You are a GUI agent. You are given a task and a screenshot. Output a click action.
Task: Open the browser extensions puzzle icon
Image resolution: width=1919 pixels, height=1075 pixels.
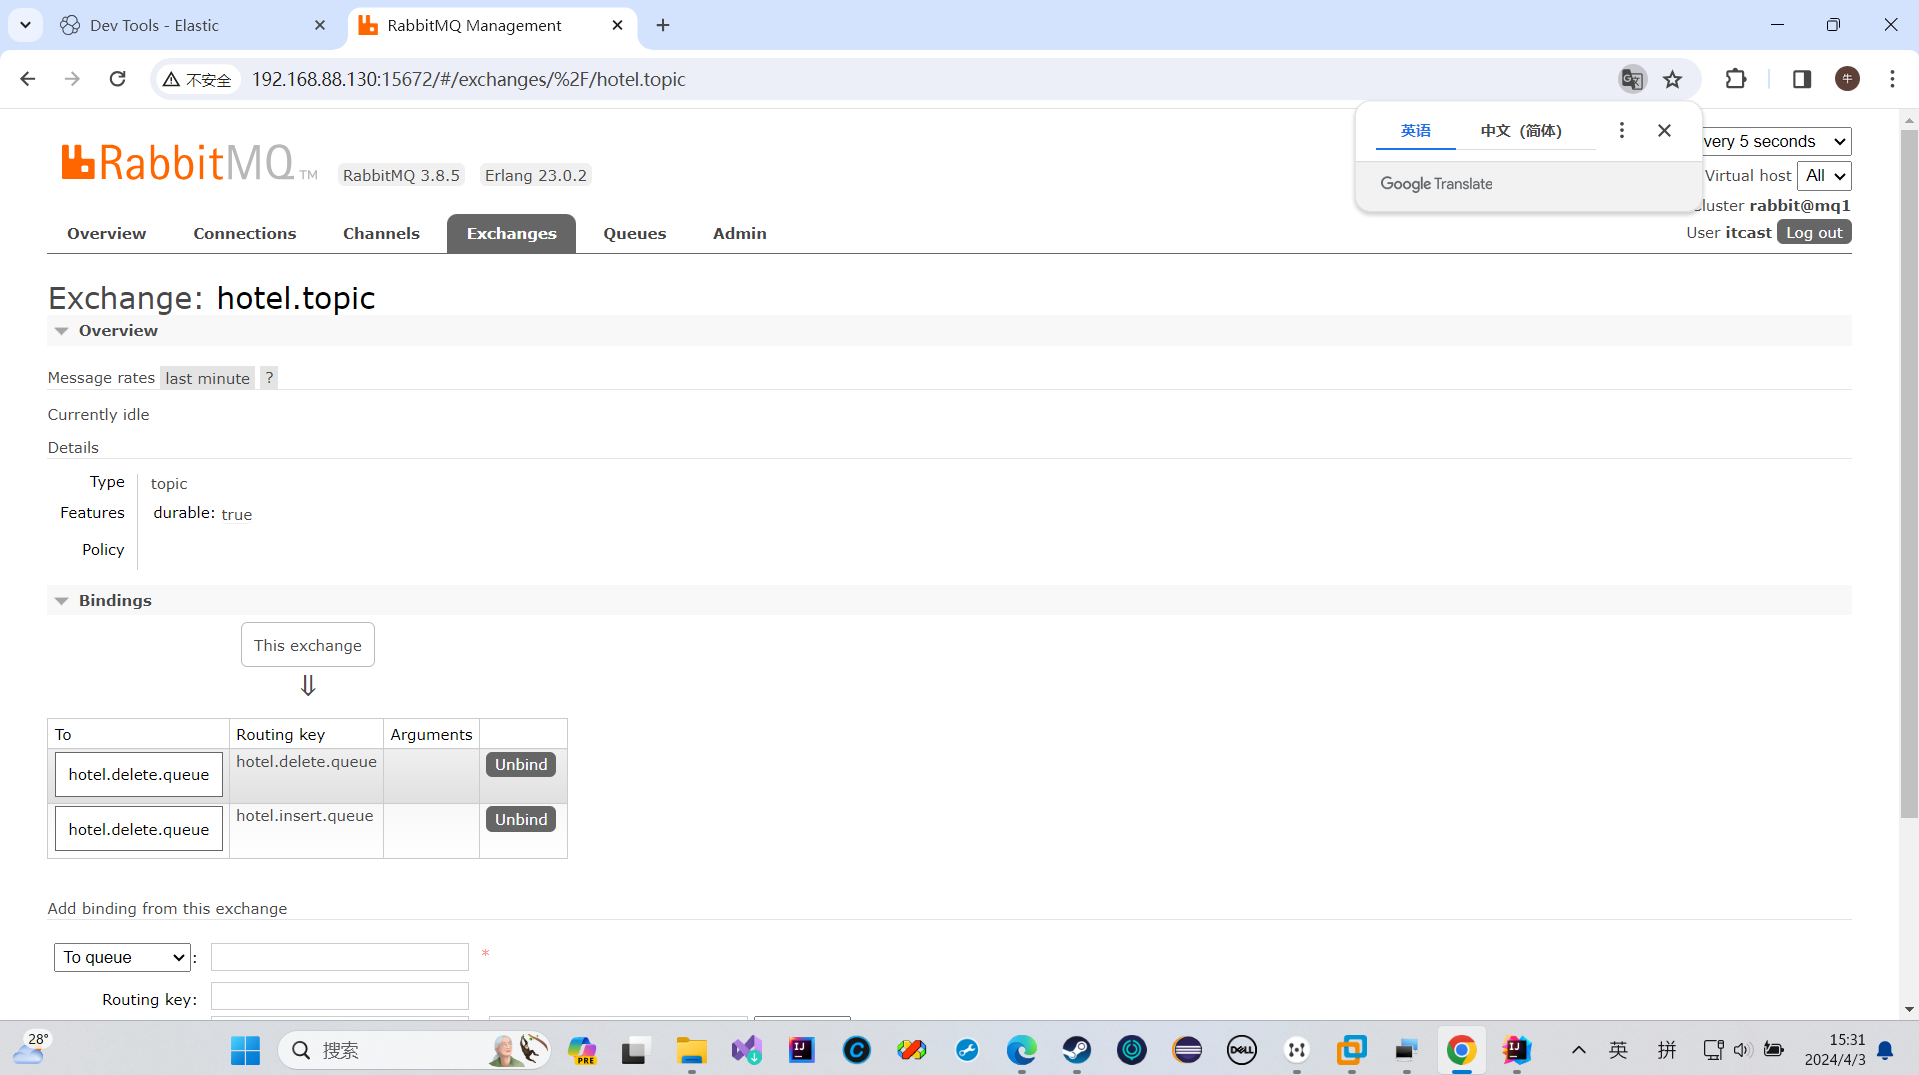tap(1736, 79)
